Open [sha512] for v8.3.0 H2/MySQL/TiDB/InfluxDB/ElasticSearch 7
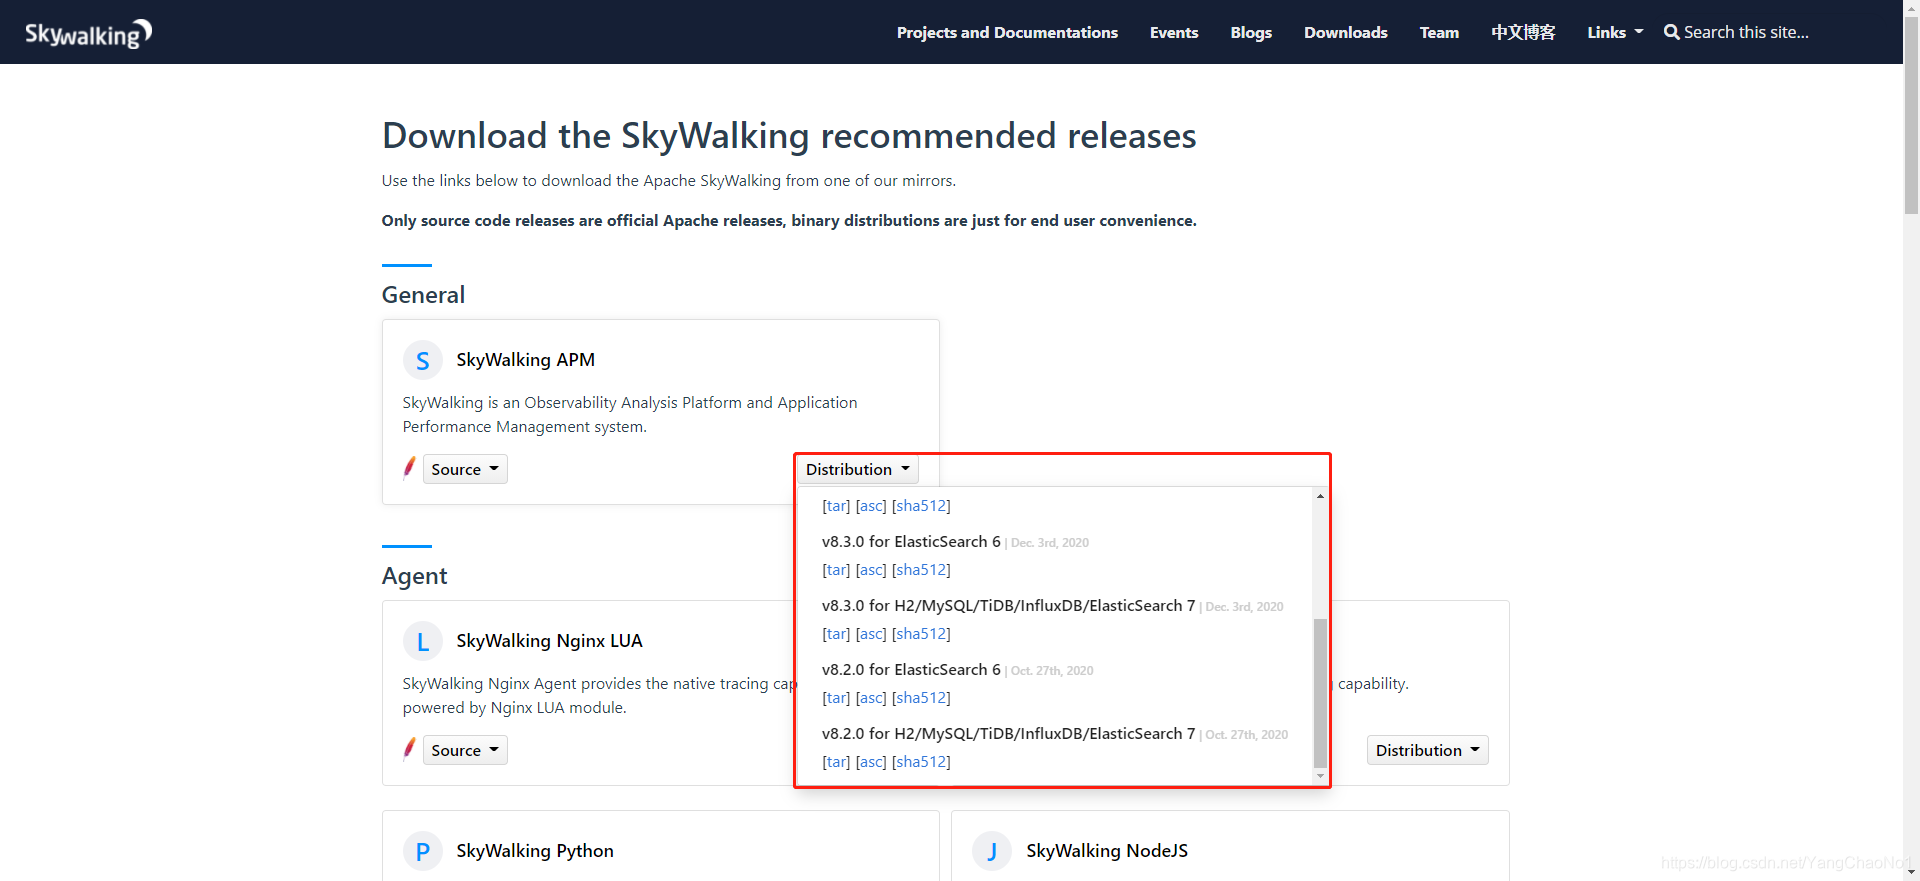Viewport: 1920px width, 881px height. [921, 634]
